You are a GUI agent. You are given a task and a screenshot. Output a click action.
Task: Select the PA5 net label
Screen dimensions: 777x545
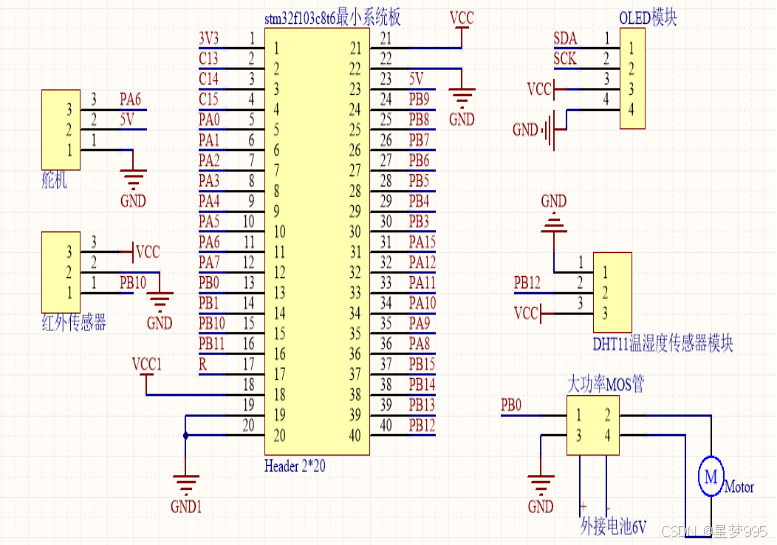tap(209, 221)
